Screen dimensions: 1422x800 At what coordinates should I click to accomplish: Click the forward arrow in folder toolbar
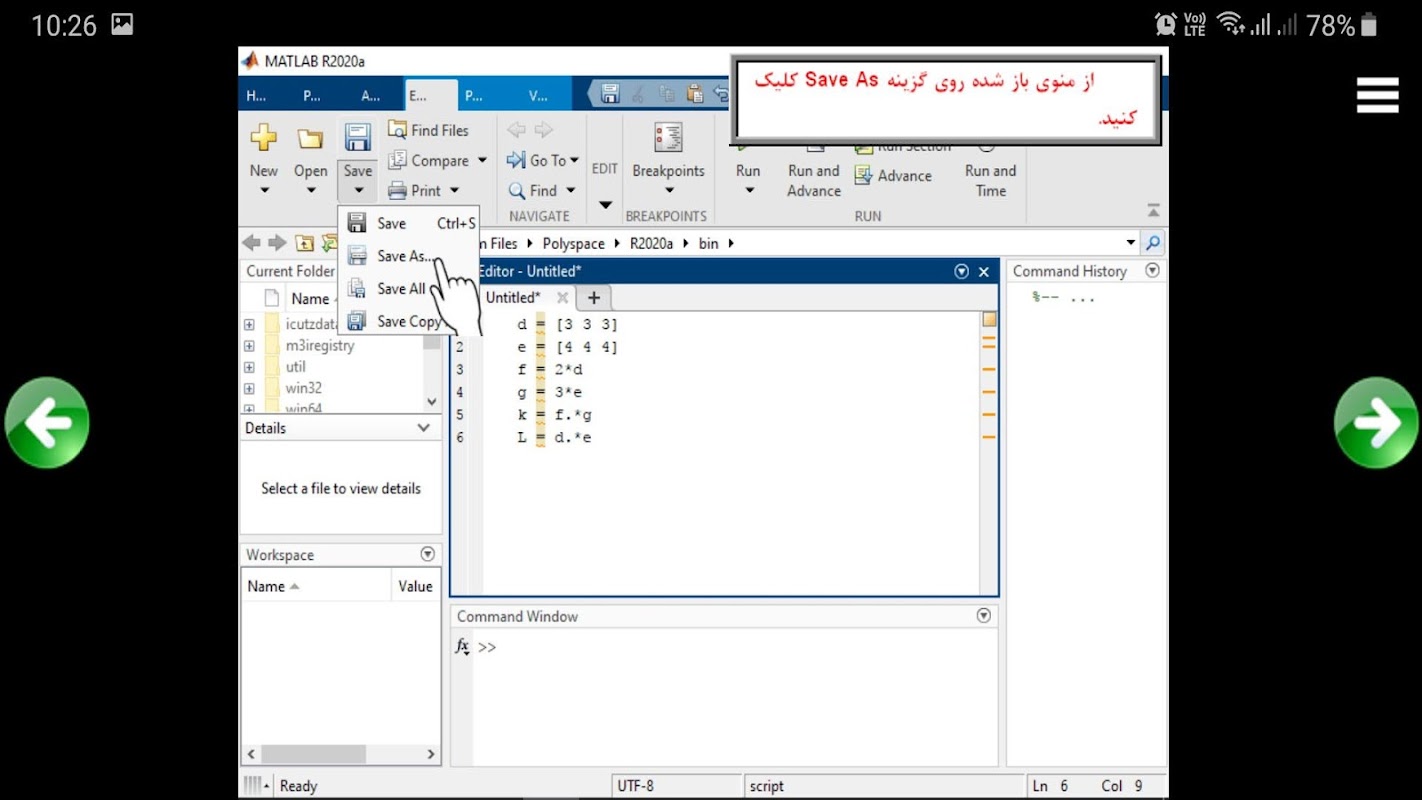click(277, 243)
